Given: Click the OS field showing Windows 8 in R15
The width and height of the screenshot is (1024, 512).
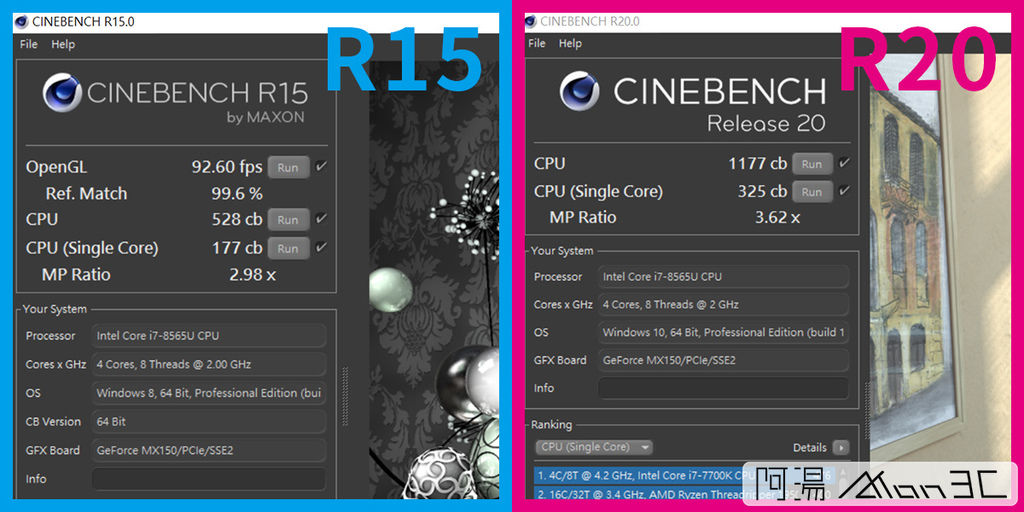Looking at the screenshot, I should pos(208,393).
